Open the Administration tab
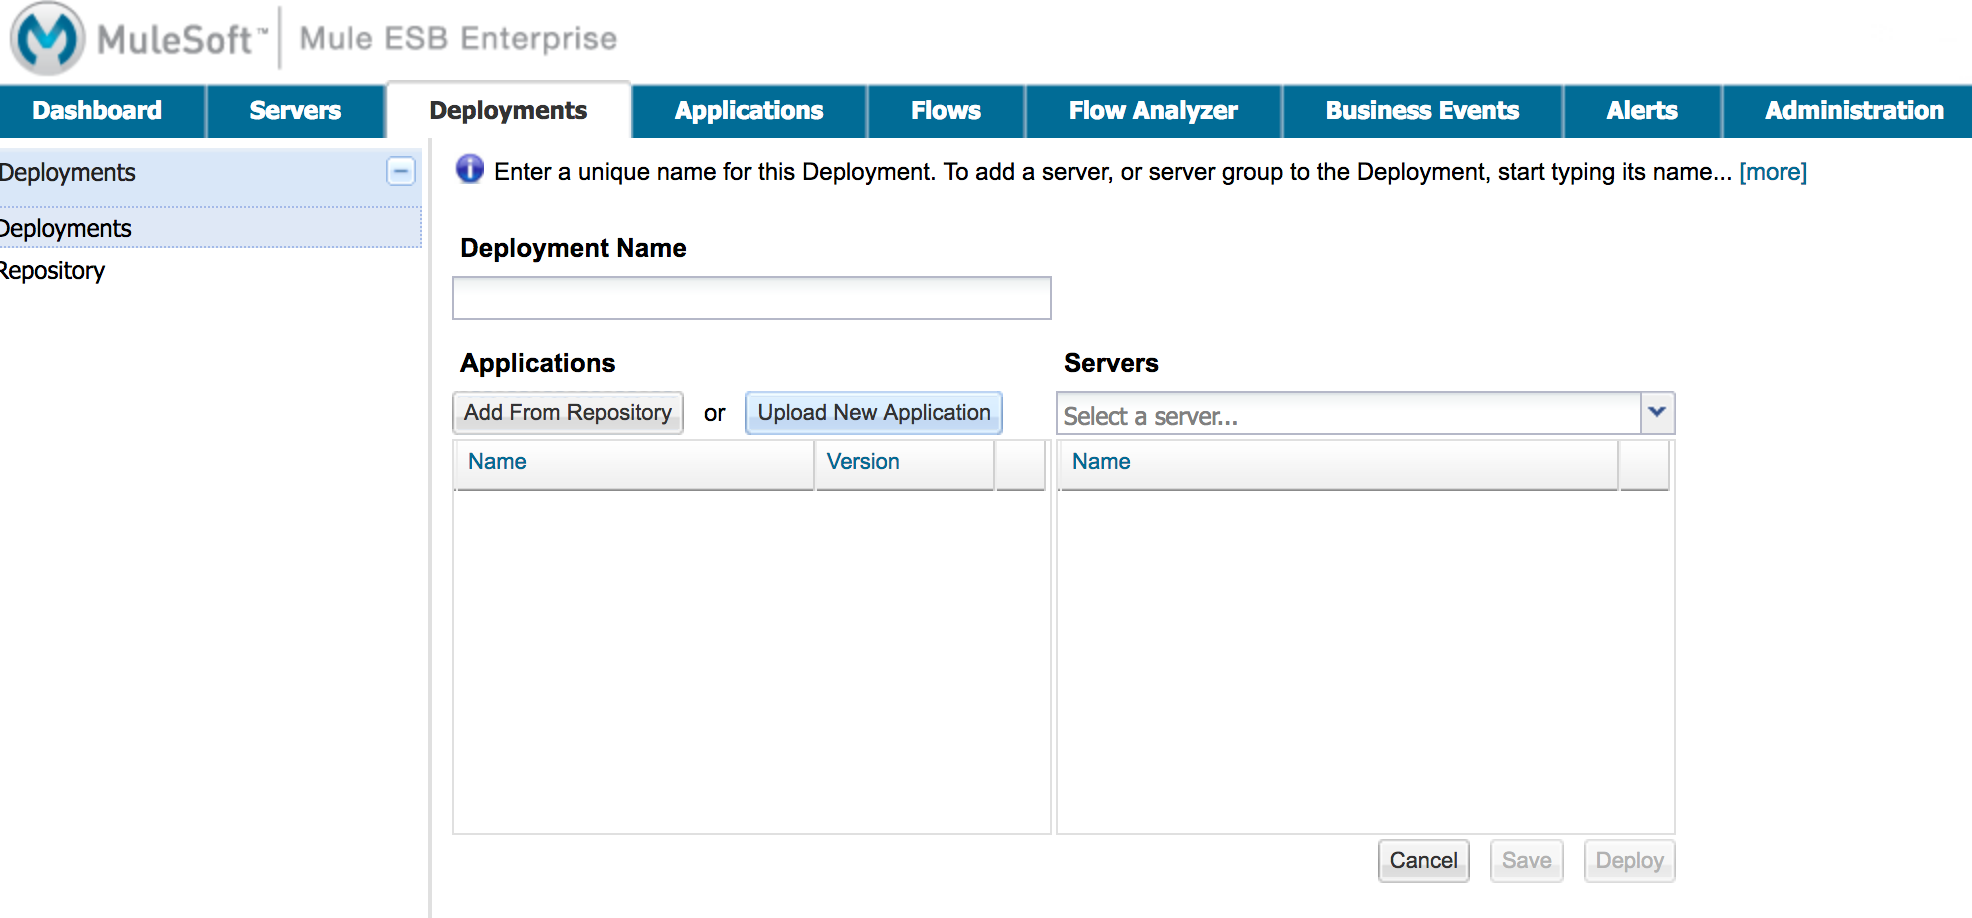1972x918 pixels. point(1853,111)
